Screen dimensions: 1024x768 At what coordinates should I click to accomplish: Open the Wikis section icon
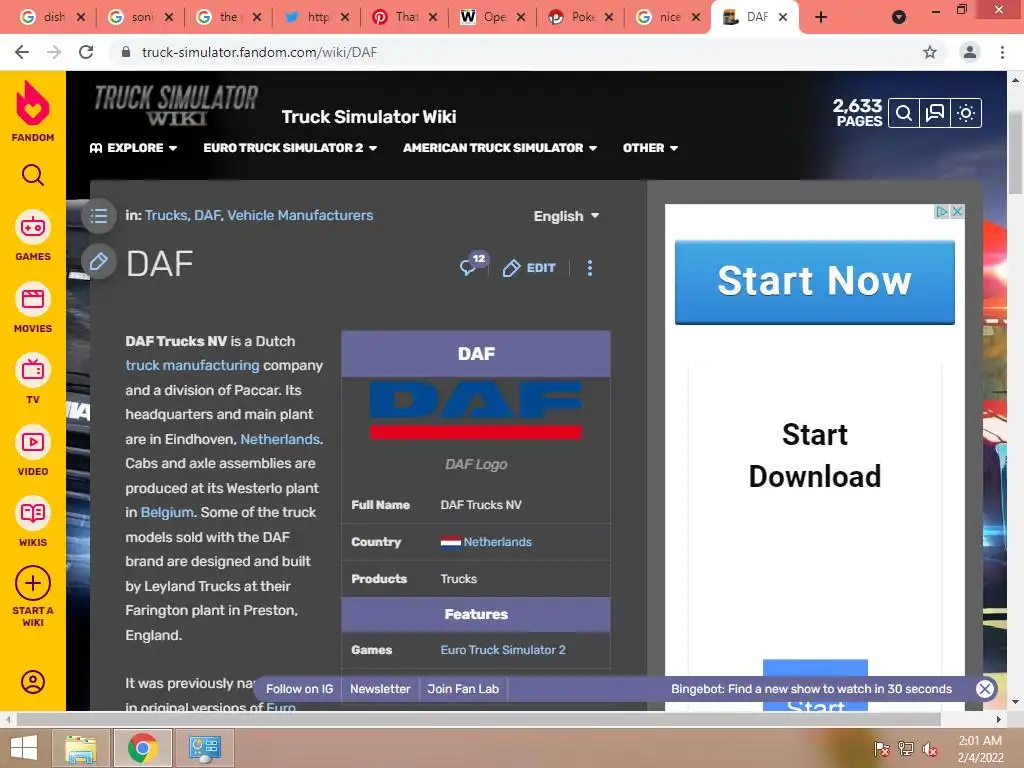(x=33, y=513)
